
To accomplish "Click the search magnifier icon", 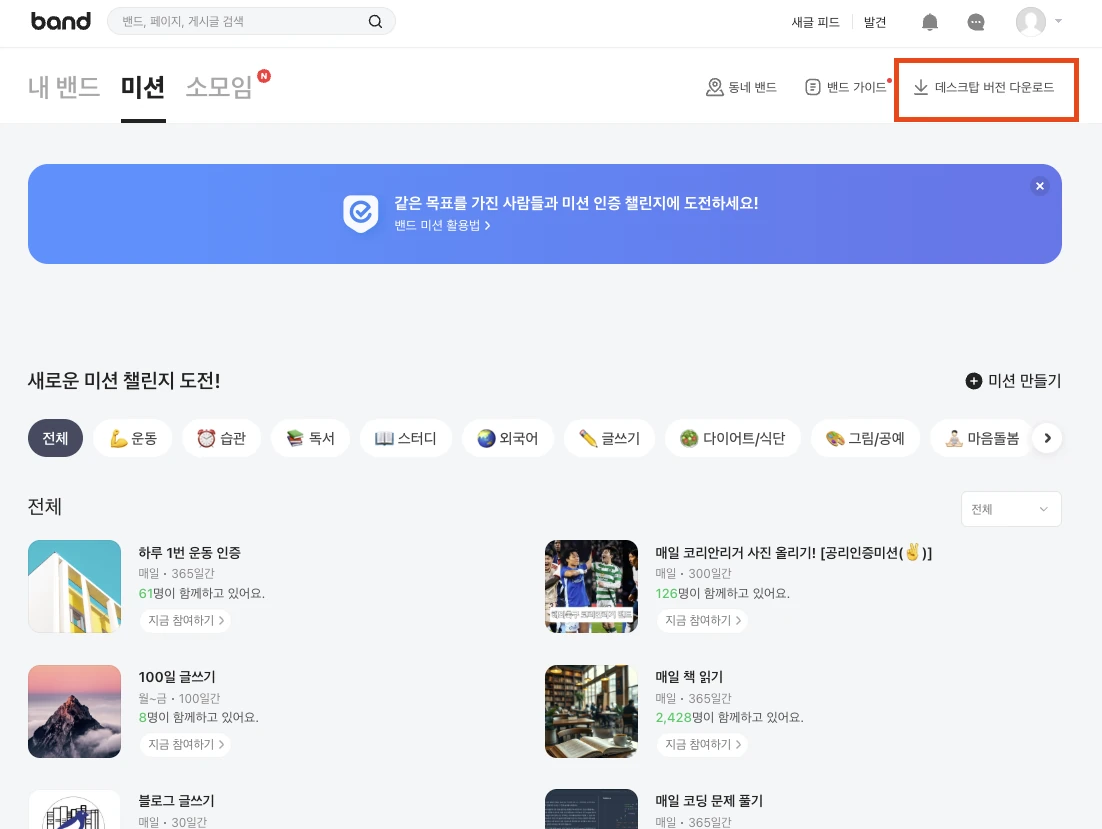I will point(375,20).
